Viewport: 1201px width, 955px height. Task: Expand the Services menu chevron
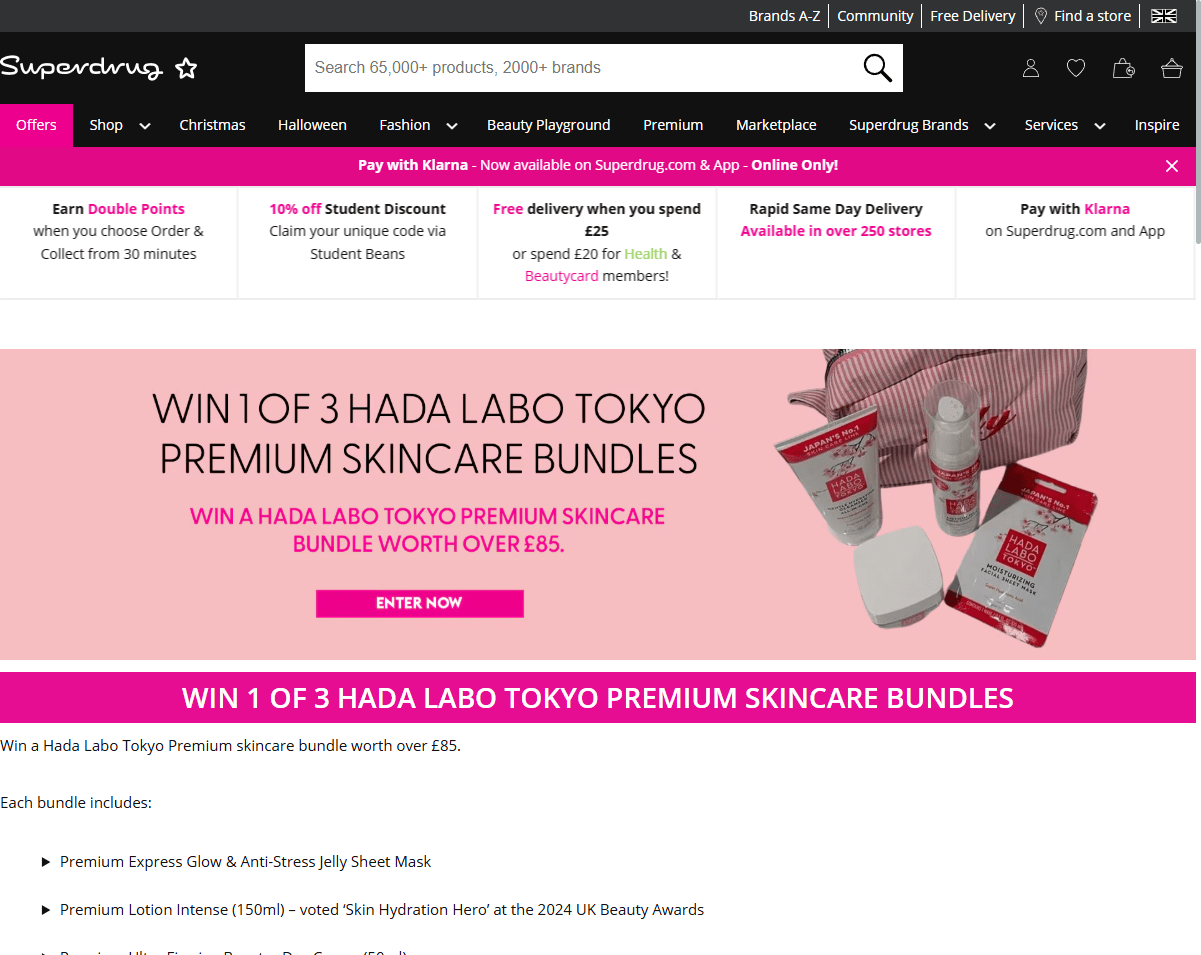[1100, 126]
